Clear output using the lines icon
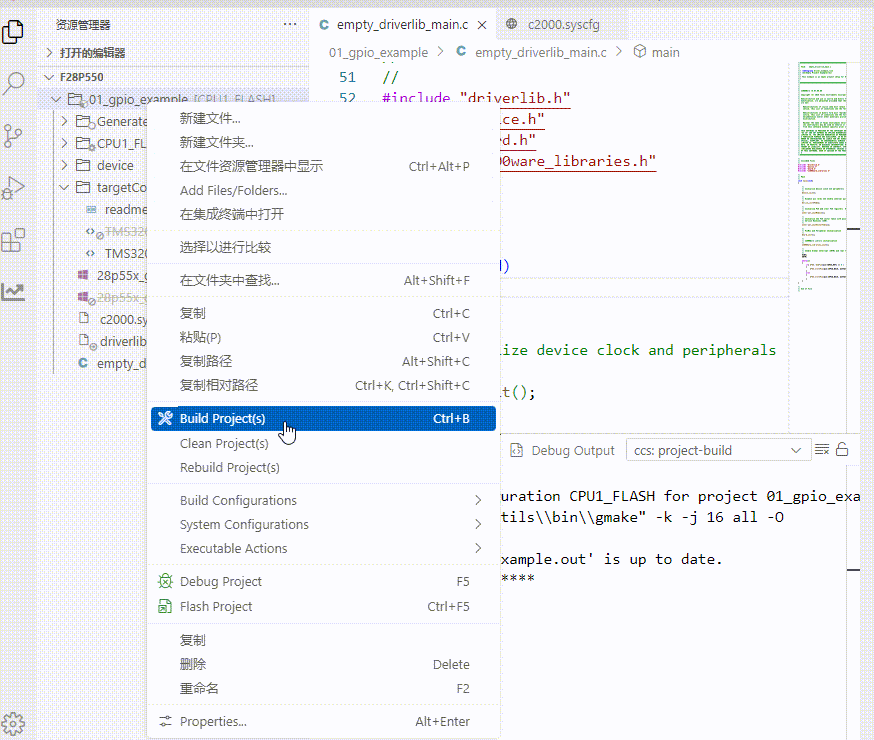Viewport: 874px width, 740px height. point(822,450)
